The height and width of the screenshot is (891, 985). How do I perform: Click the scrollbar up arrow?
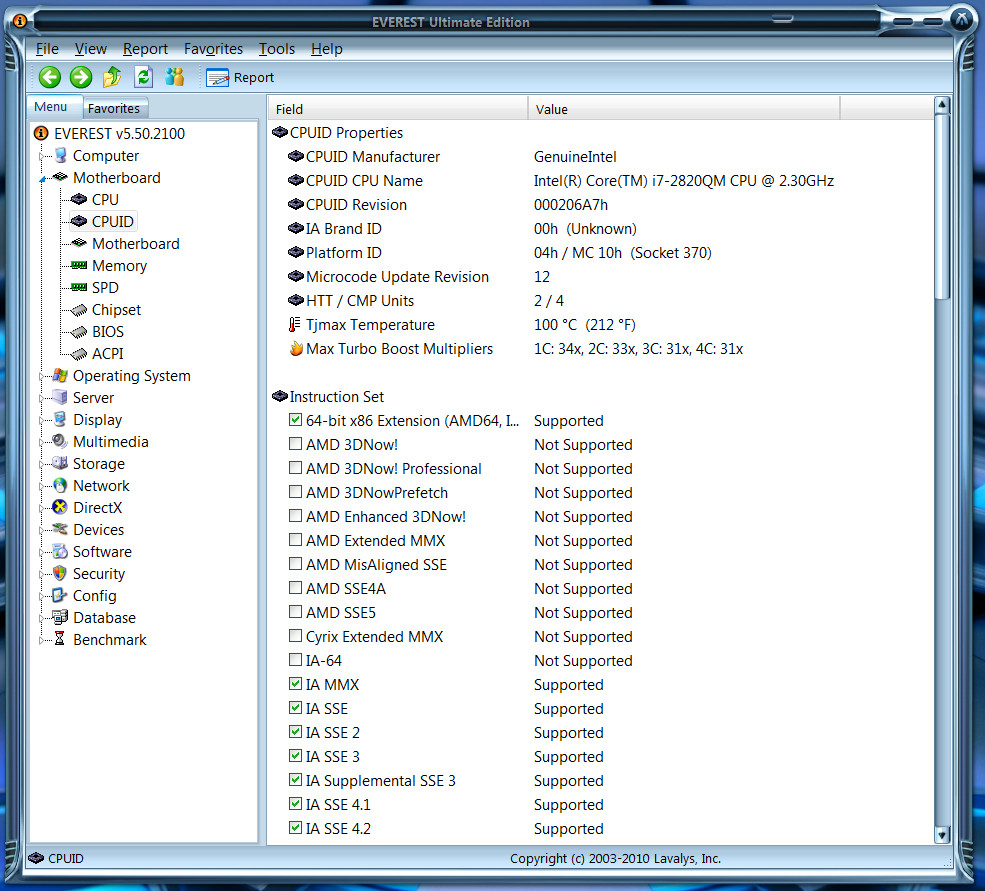point(941,105)
